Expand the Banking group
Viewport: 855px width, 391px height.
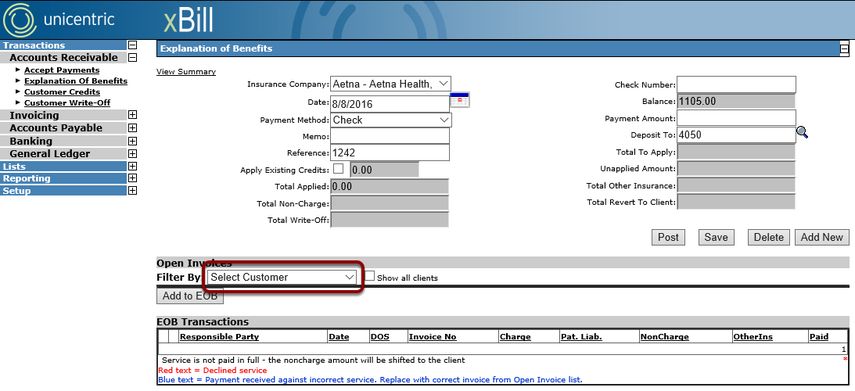(132, 141)
